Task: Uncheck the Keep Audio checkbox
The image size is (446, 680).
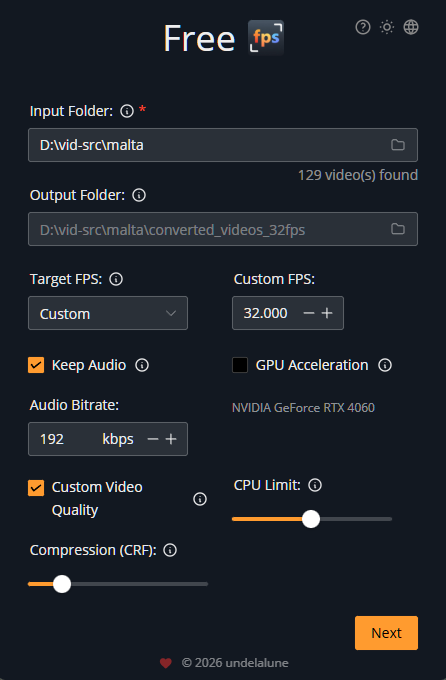Action: [36, 365]
